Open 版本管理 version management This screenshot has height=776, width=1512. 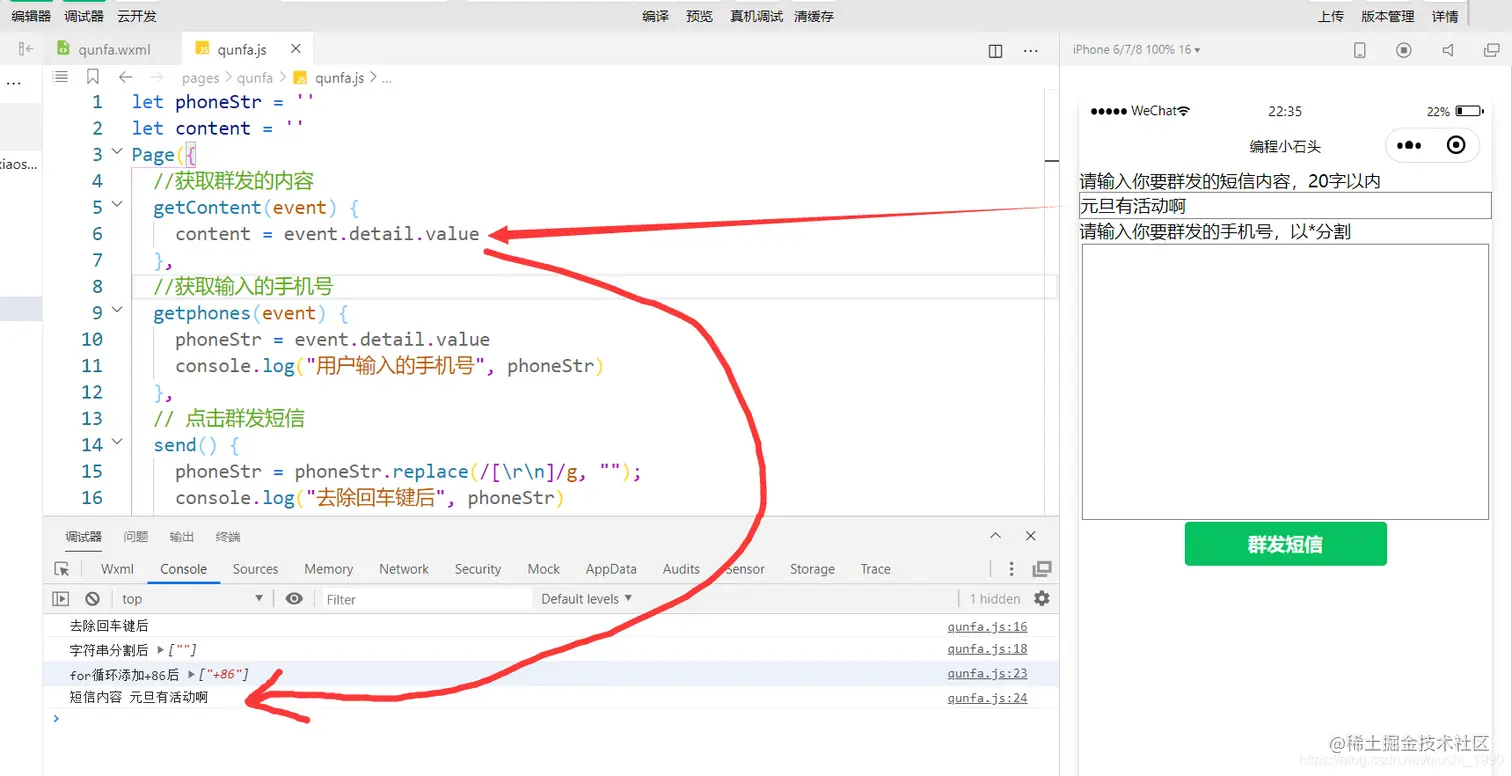[x=1388, y=16]
